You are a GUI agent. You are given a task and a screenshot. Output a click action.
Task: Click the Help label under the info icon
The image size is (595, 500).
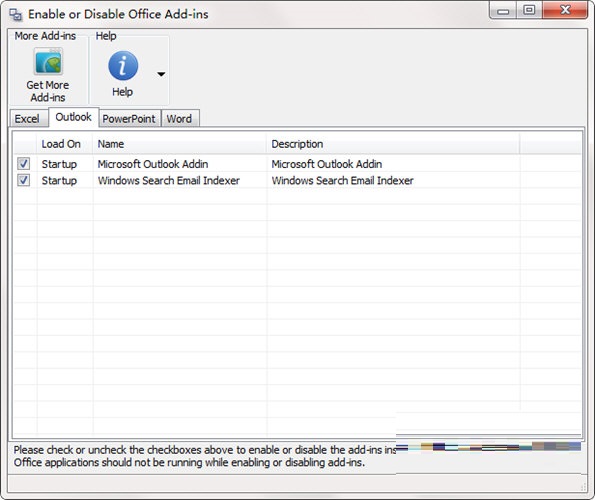[x=123, y=92]
